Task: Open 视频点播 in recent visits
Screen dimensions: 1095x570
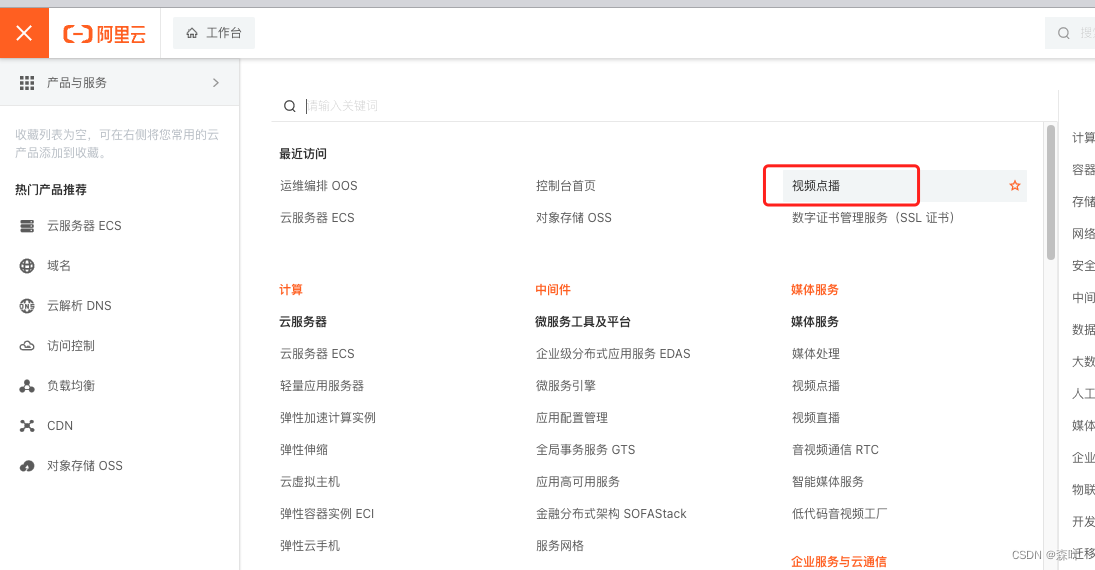Action: [816, 186]
